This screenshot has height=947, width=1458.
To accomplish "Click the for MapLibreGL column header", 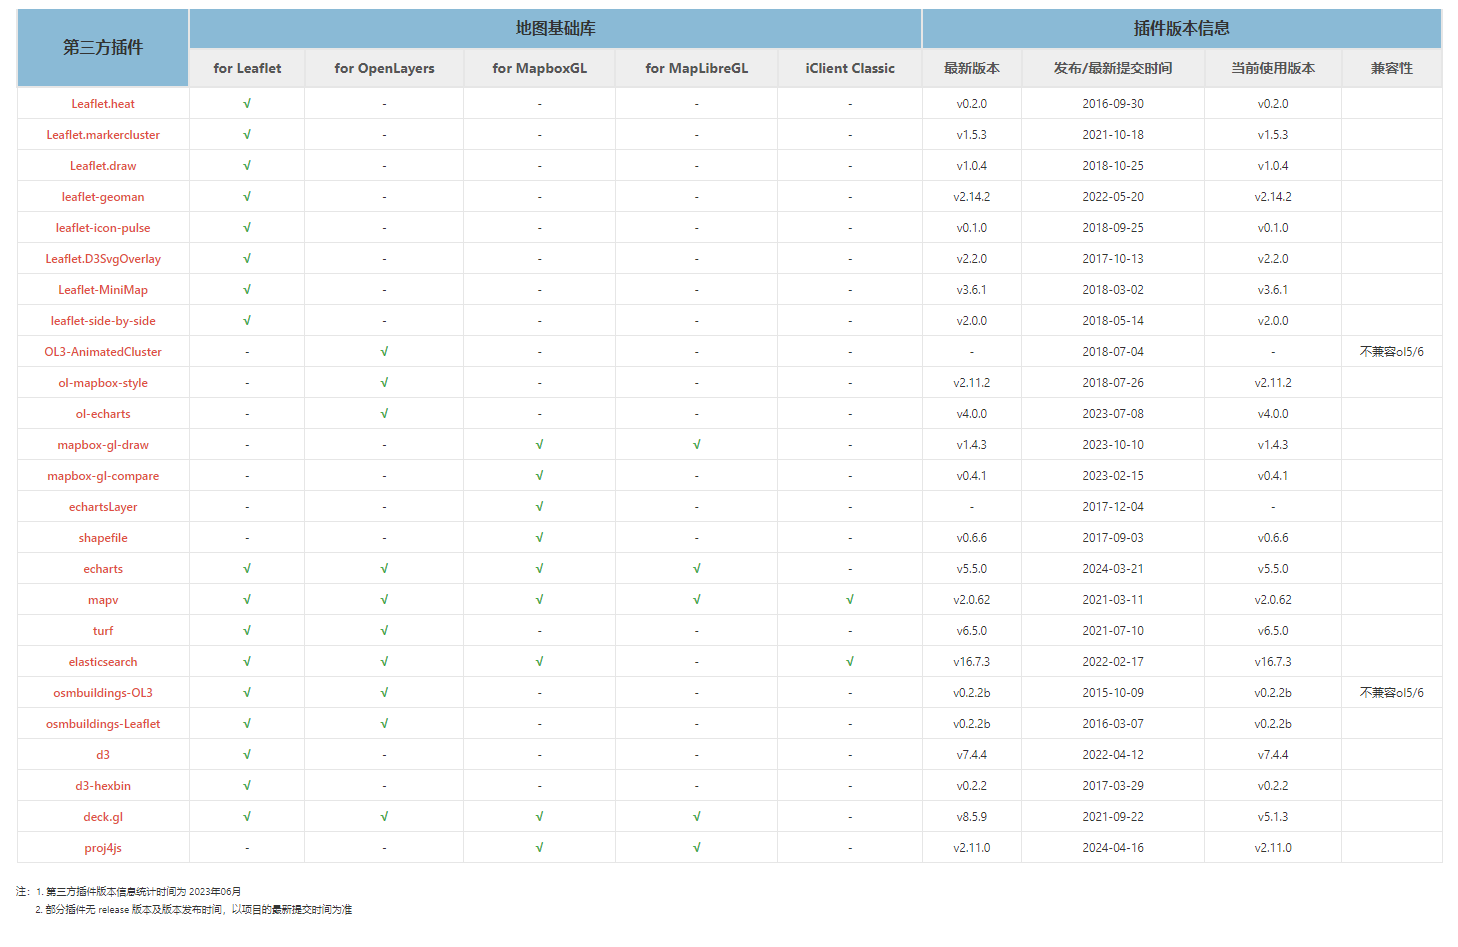I will click(697, 68).
